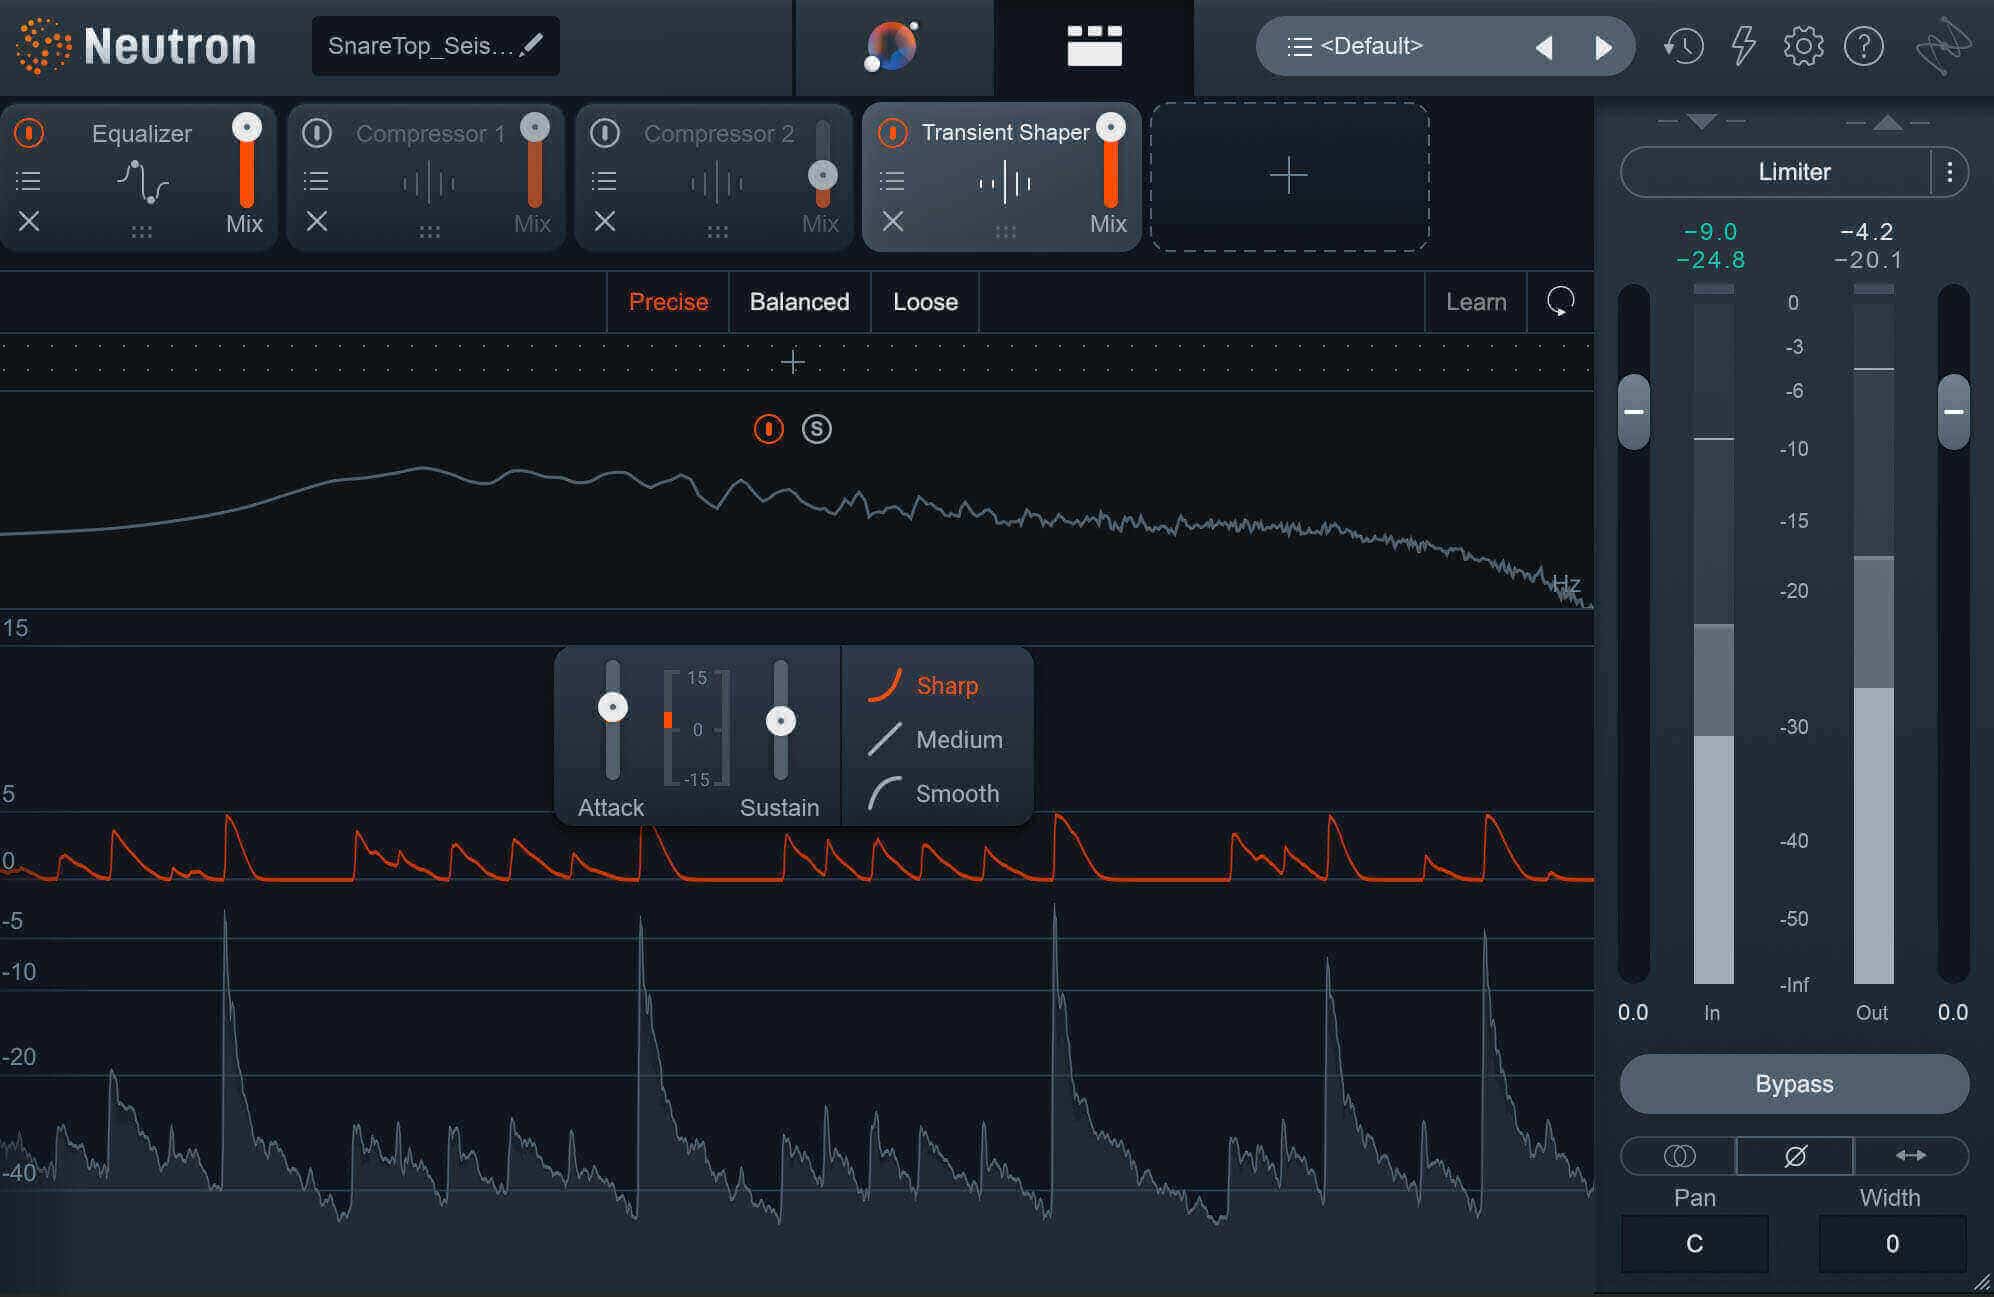
Task: Go to next preset arrow
Action: tap(1603, 47)
